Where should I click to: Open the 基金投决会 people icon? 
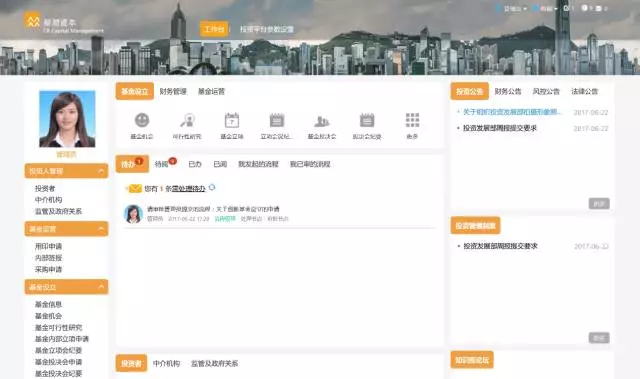[x=322, y=121]
